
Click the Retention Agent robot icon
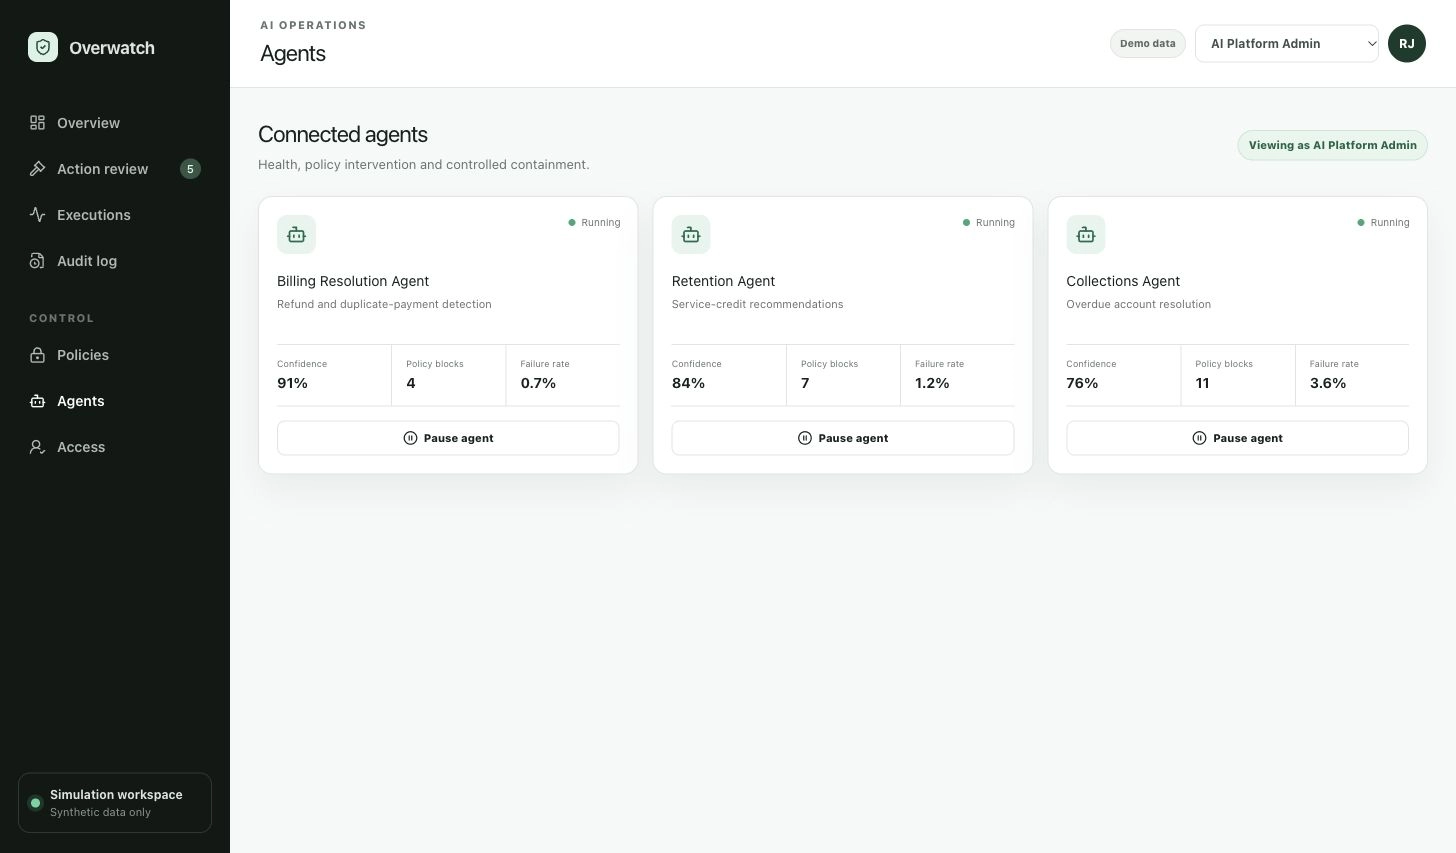pos(691,235)
